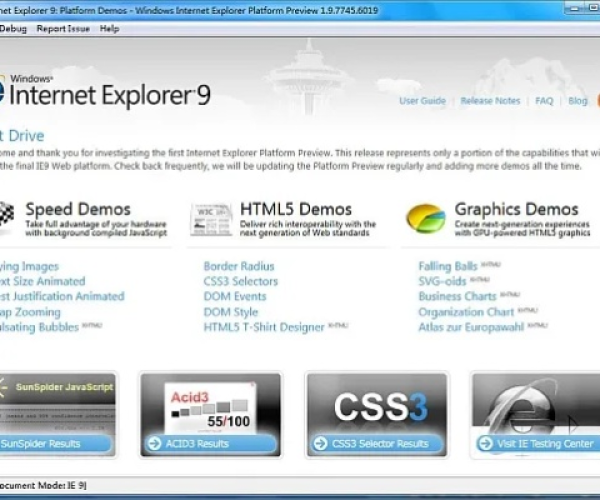
Task: Open the HTML5 T-Shirt Designer demo
Action: point(264,327)
